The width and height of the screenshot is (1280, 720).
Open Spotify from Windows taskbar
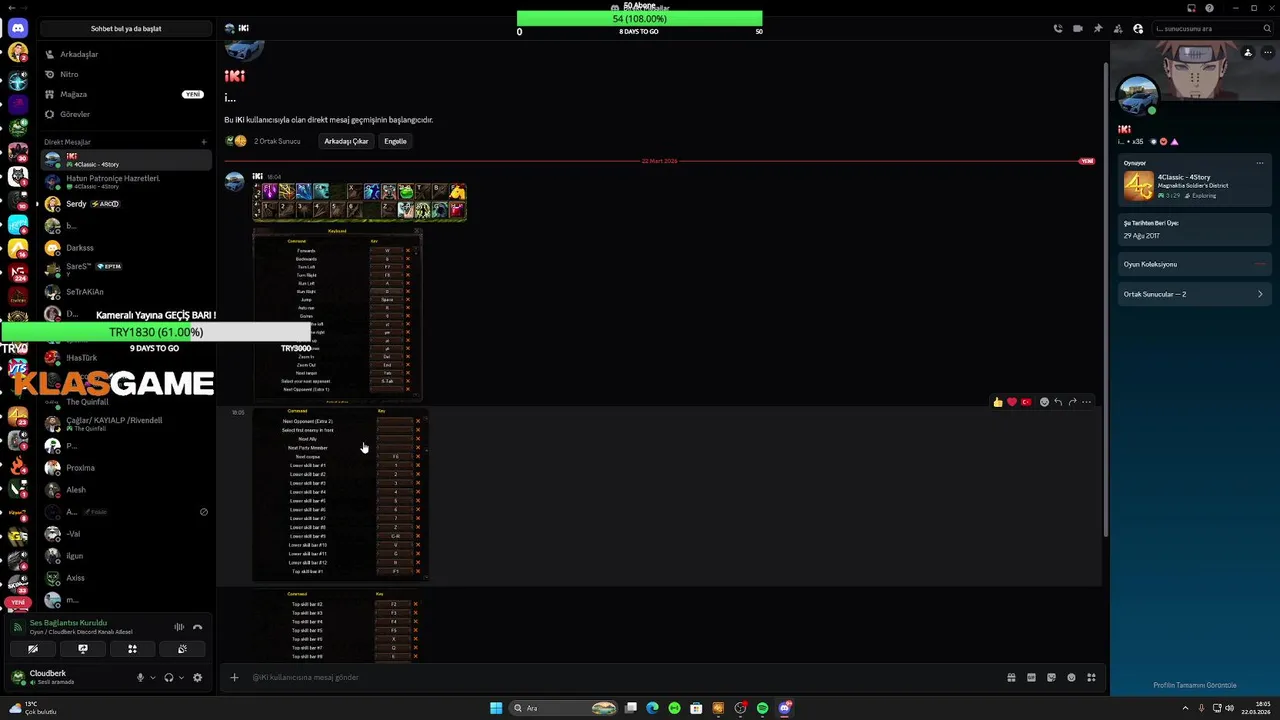[762, 708]
